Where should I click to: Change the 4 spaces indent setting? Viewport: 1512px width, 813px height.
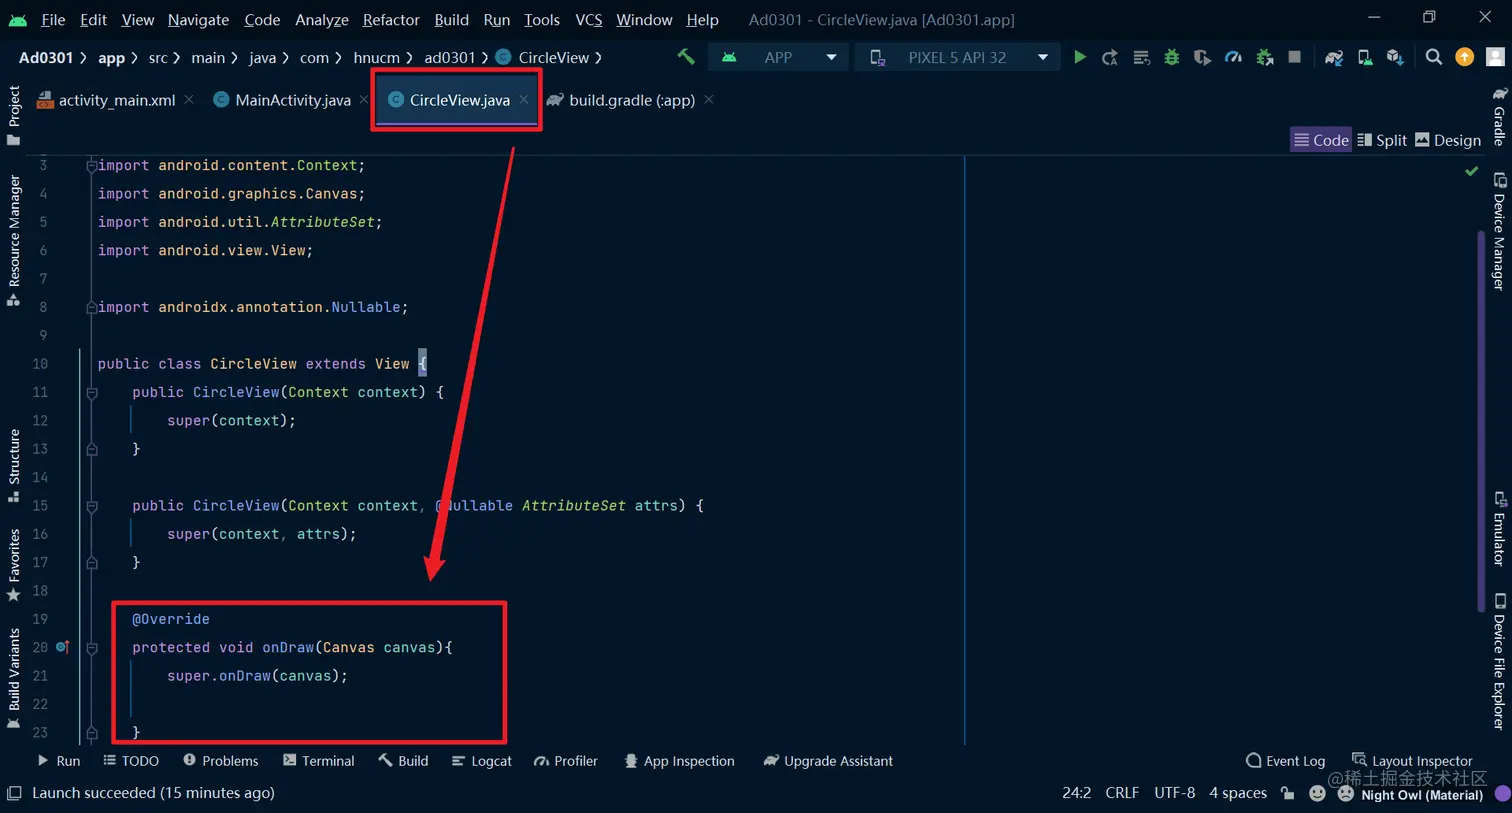coord(1237,793)
